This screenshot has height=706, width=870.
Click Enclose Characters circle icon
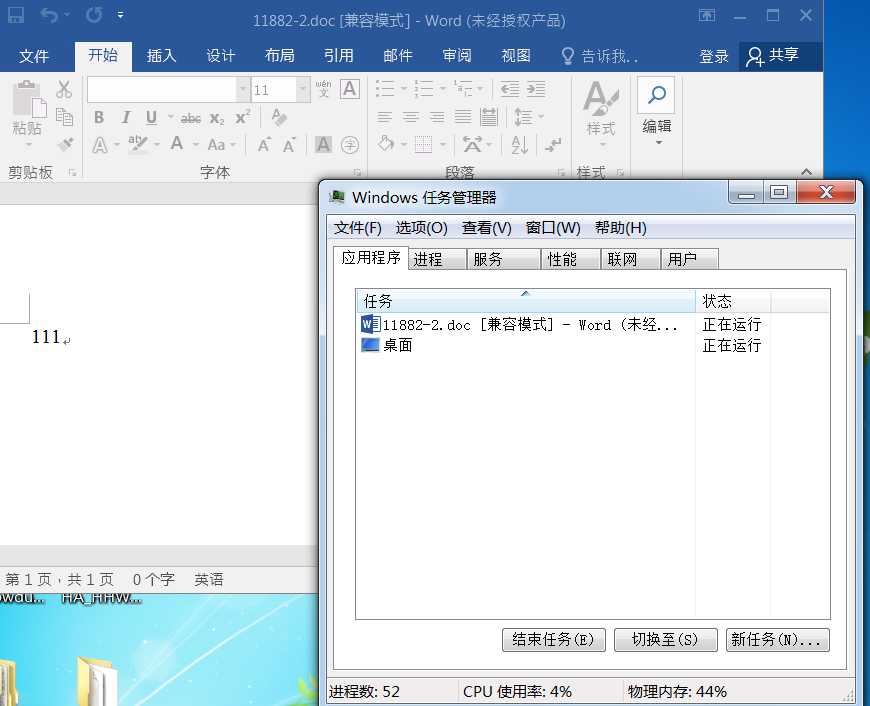tap(350, 145)
